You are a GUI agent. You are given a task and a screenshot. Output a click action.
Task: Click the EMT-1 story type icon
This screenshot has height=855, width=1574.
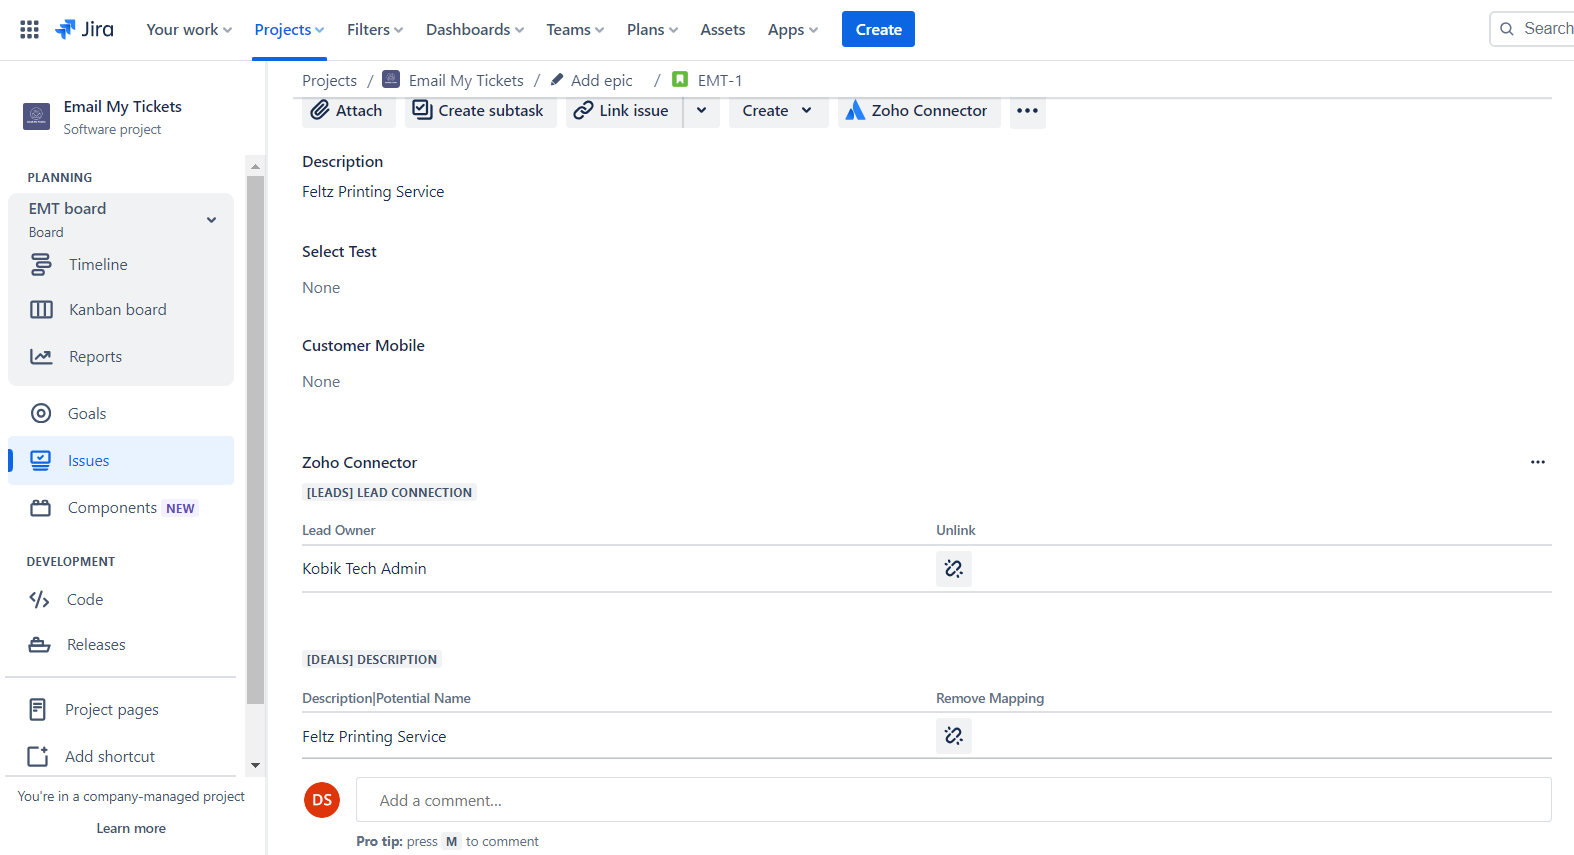680,79
